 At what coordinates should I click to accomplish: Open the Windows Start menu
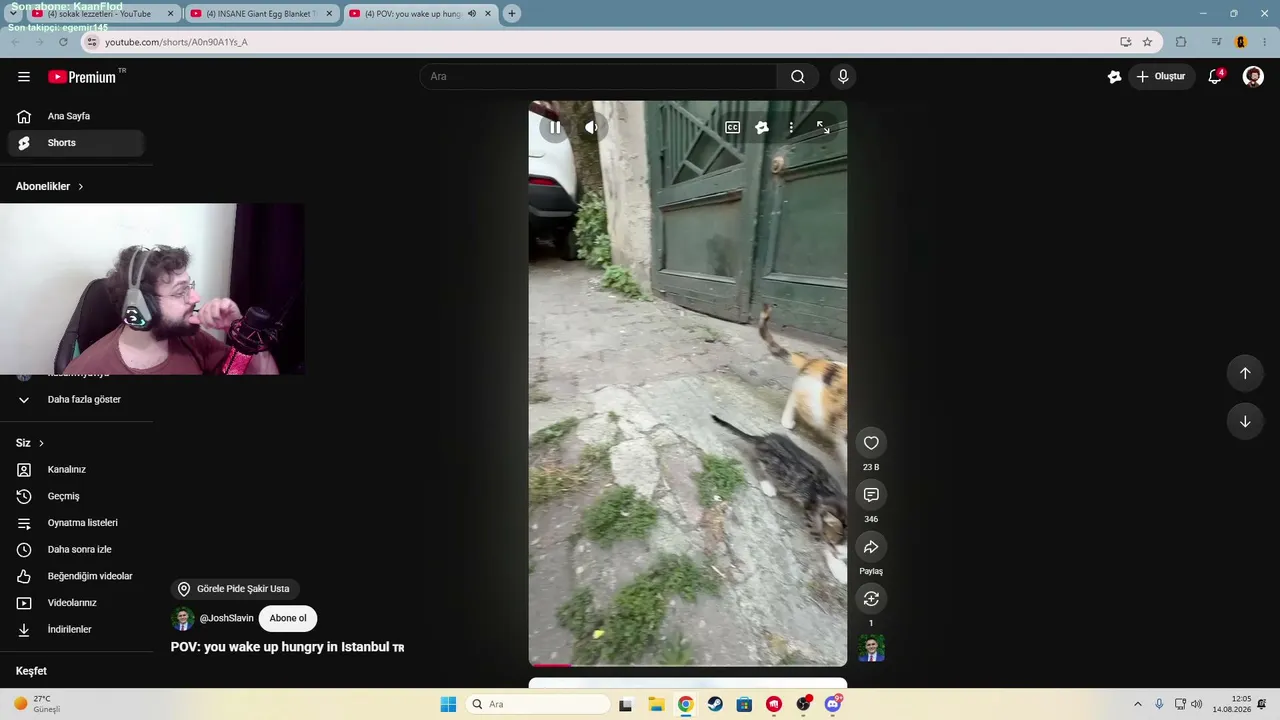point(448,704)
